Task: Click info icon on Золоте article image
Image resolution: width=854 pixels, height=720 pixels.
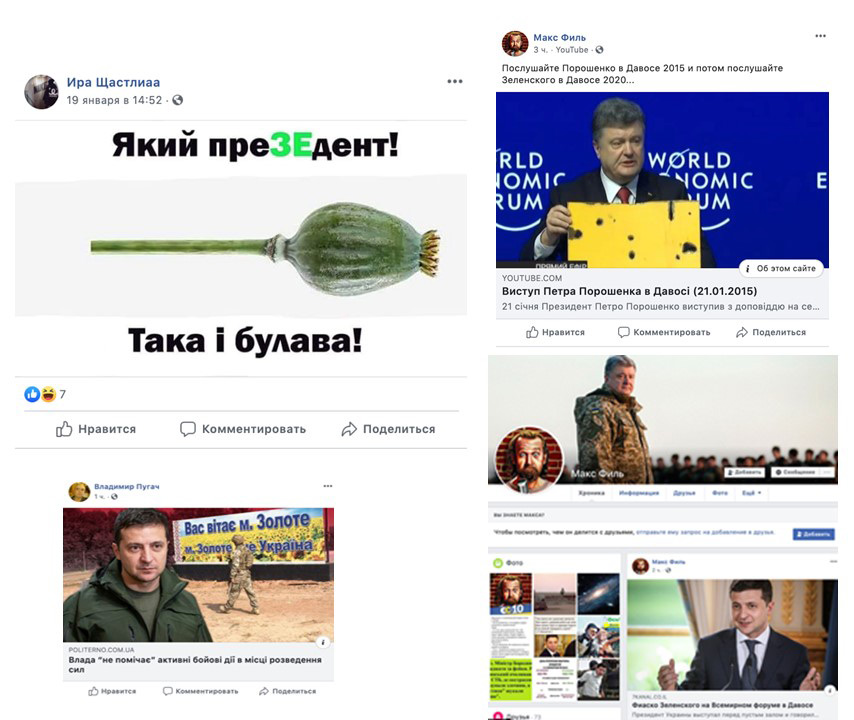Action: coord(323,642)
